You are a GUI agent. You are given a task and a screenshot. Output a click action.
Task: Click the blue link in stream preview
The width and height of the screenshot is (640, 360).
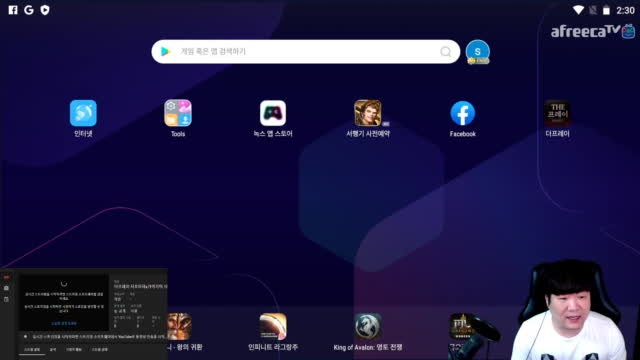(64, 323)
